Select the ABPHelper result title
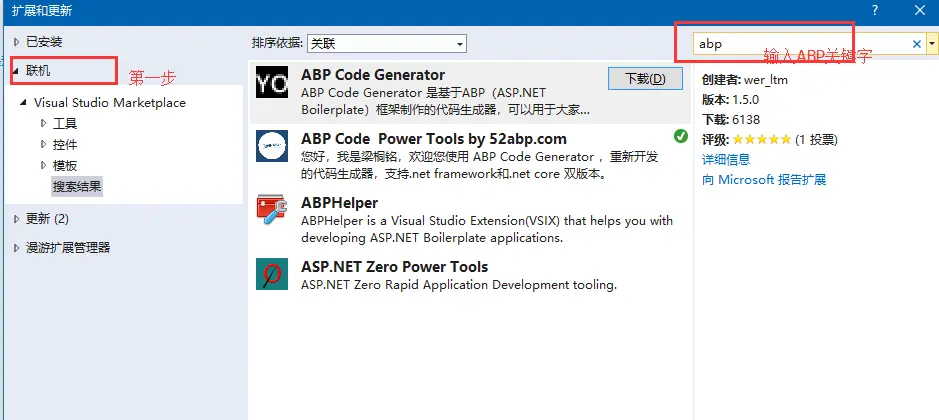This screenshot has width=939, height=420. 340,203
